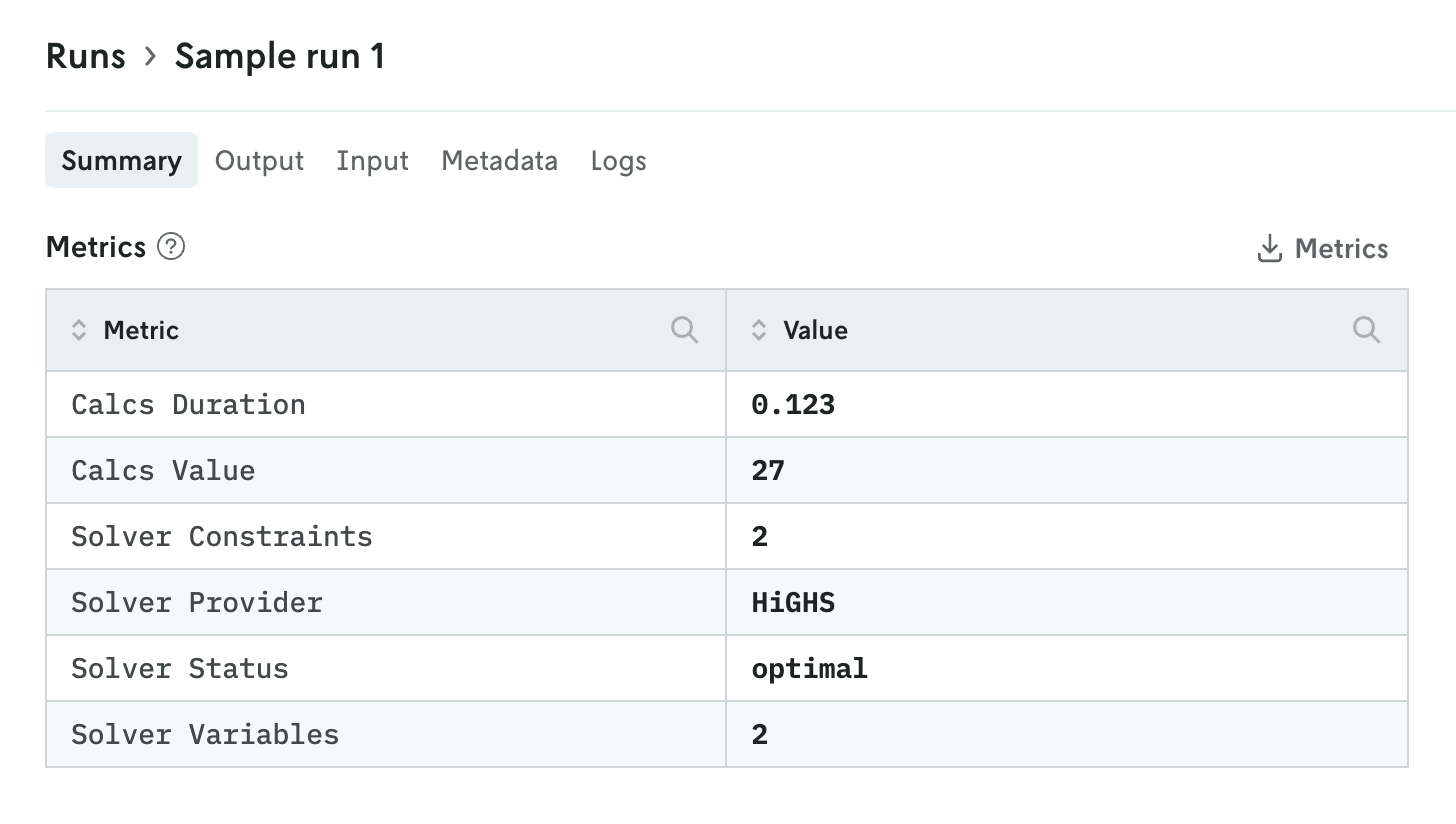Click the magnifier to filter metric names
1456x824 pixels.
(686, 330)
